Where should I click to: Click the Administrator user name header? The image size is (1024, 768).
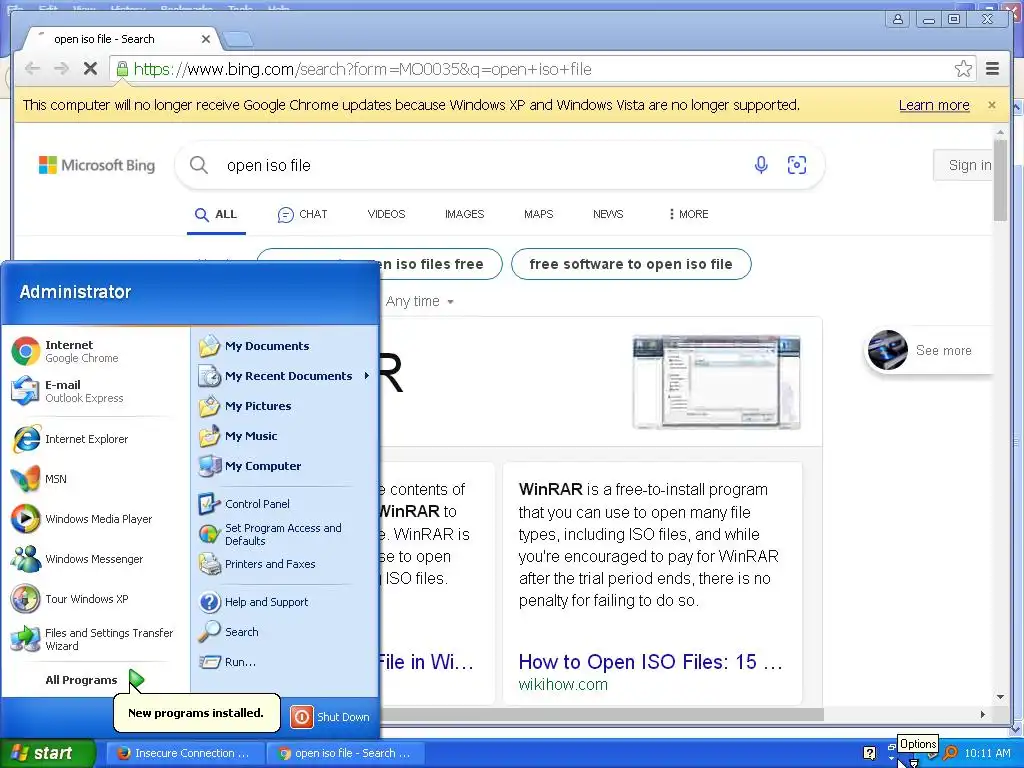pos(75,292)
